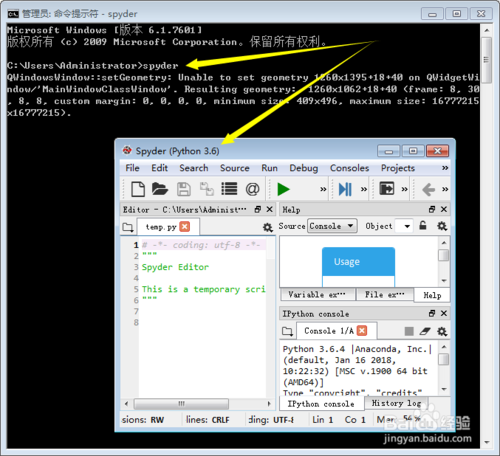The image size is (500, 456).
Task: Open the Source Console dropdown
Action: point(332,226)
